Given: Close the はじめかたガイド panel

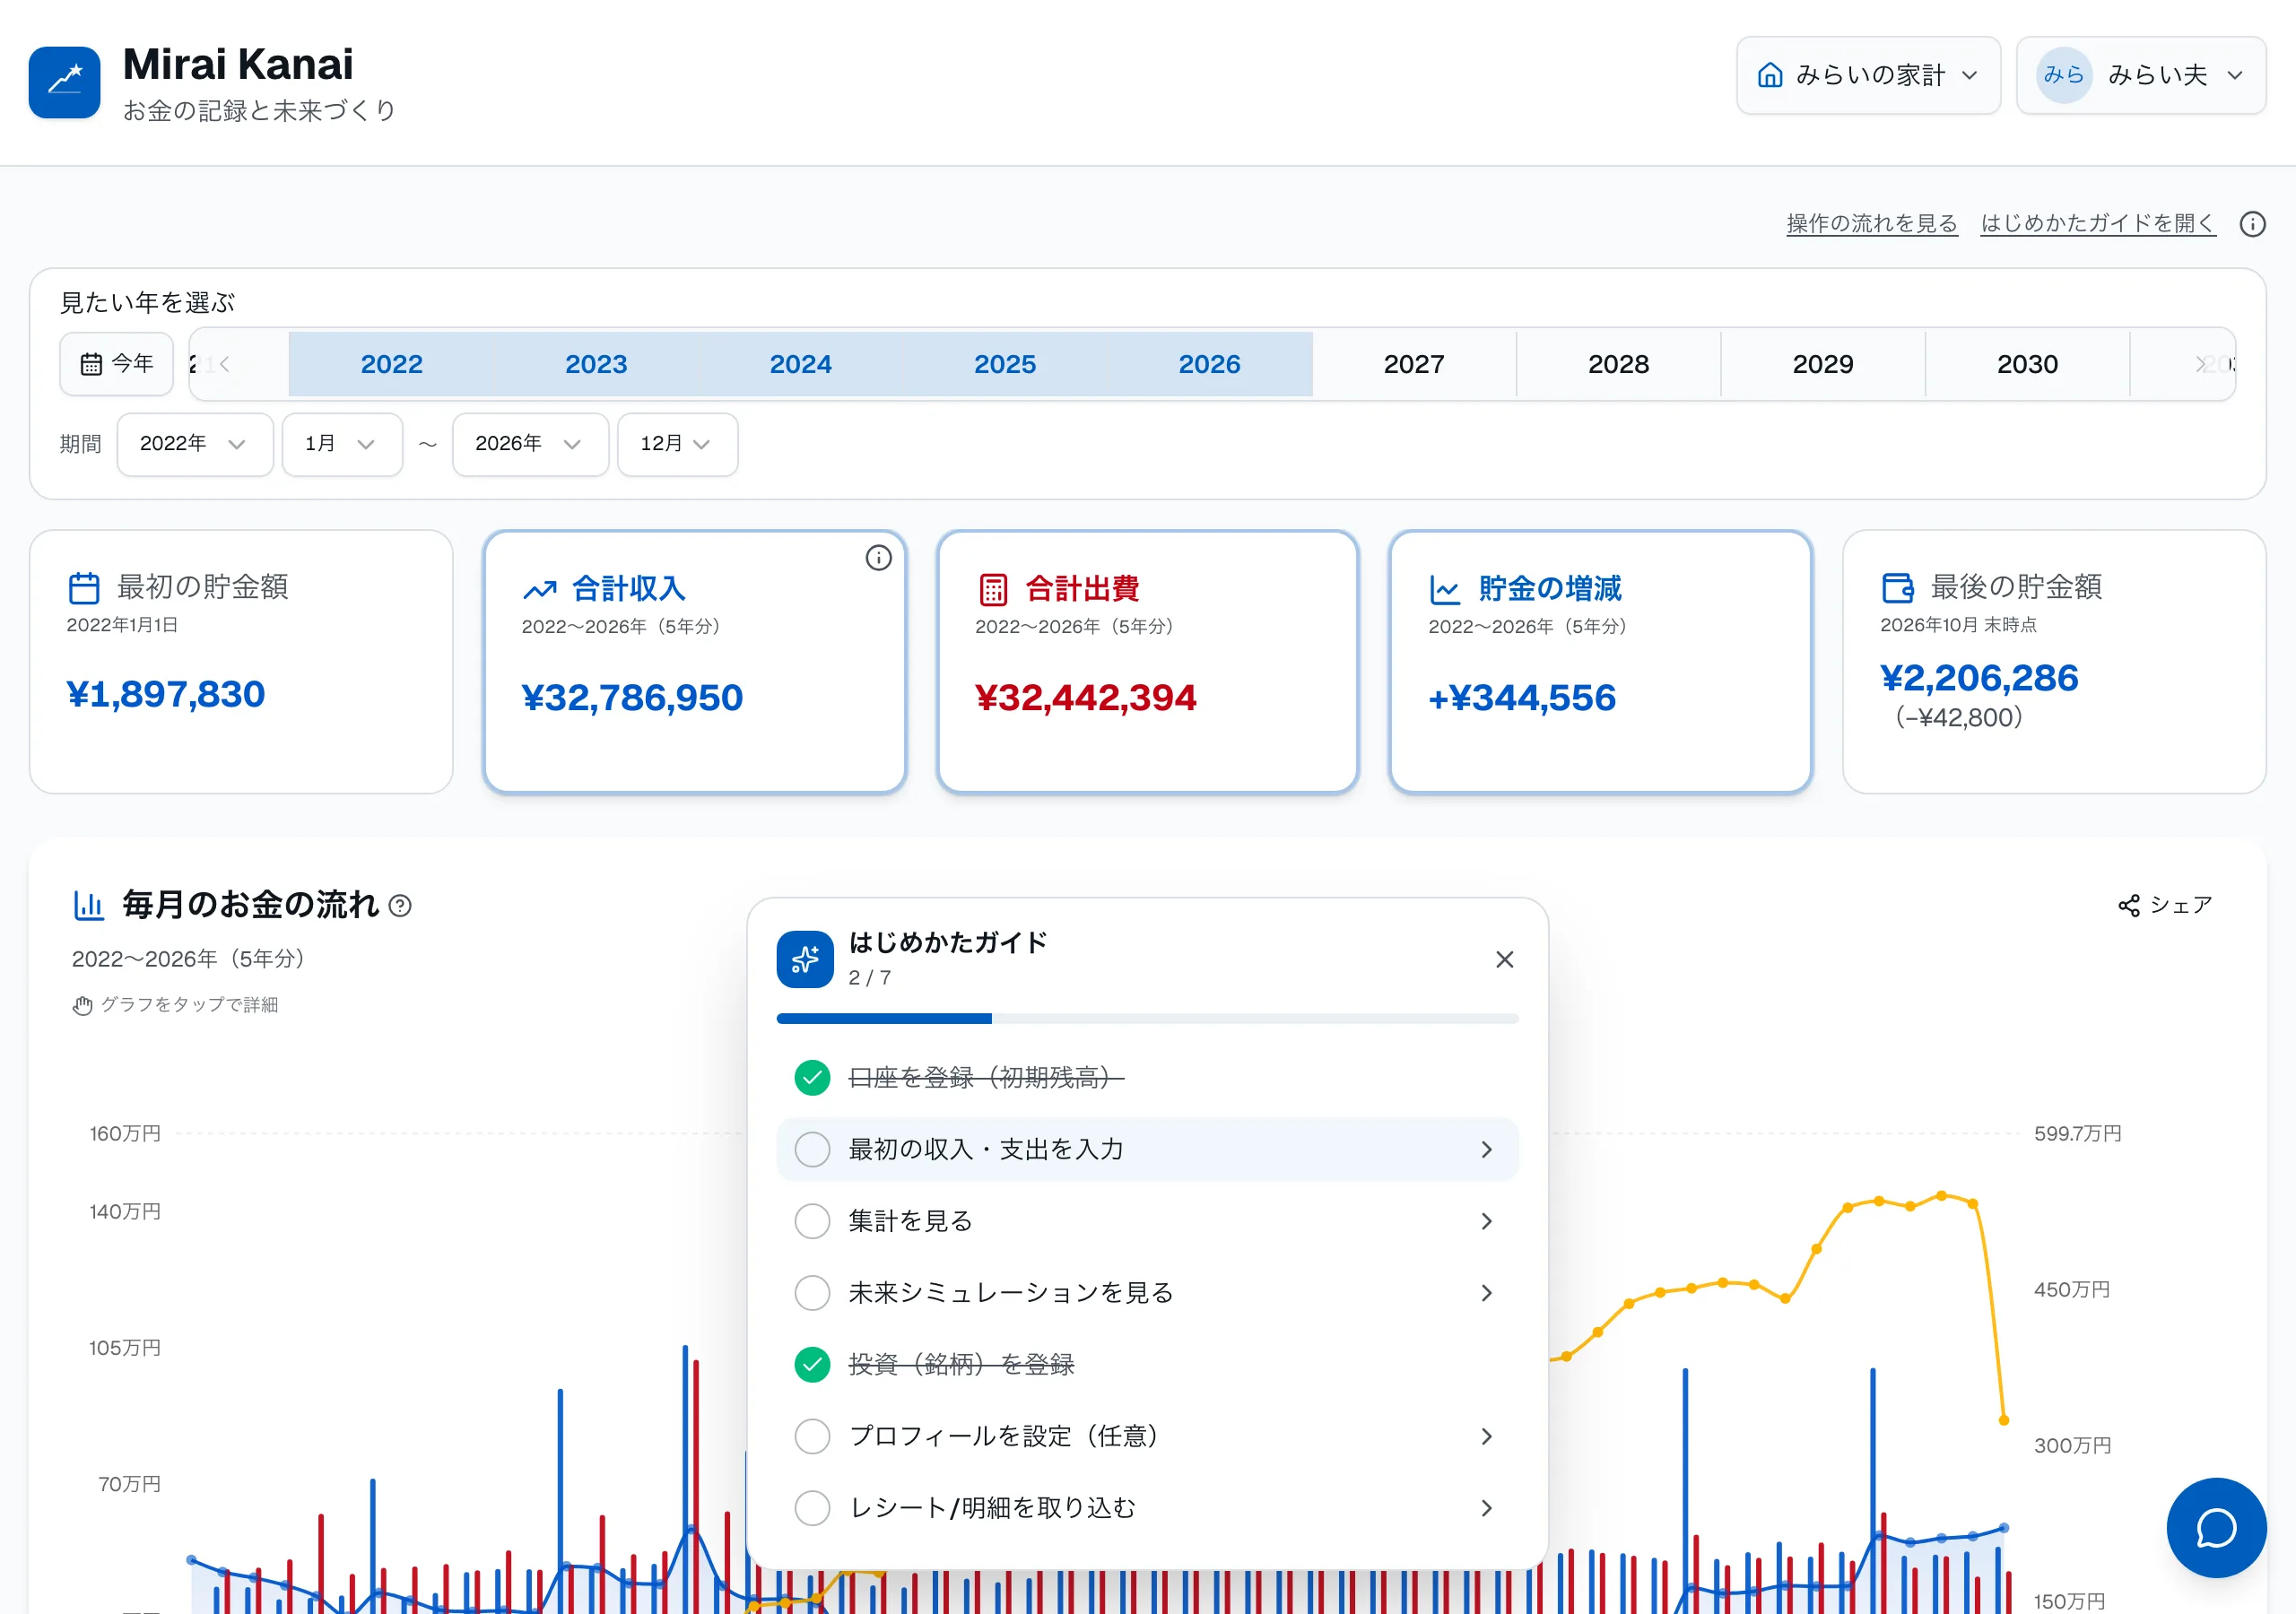Looking at the screenshot, I should tap(1504, 960).
